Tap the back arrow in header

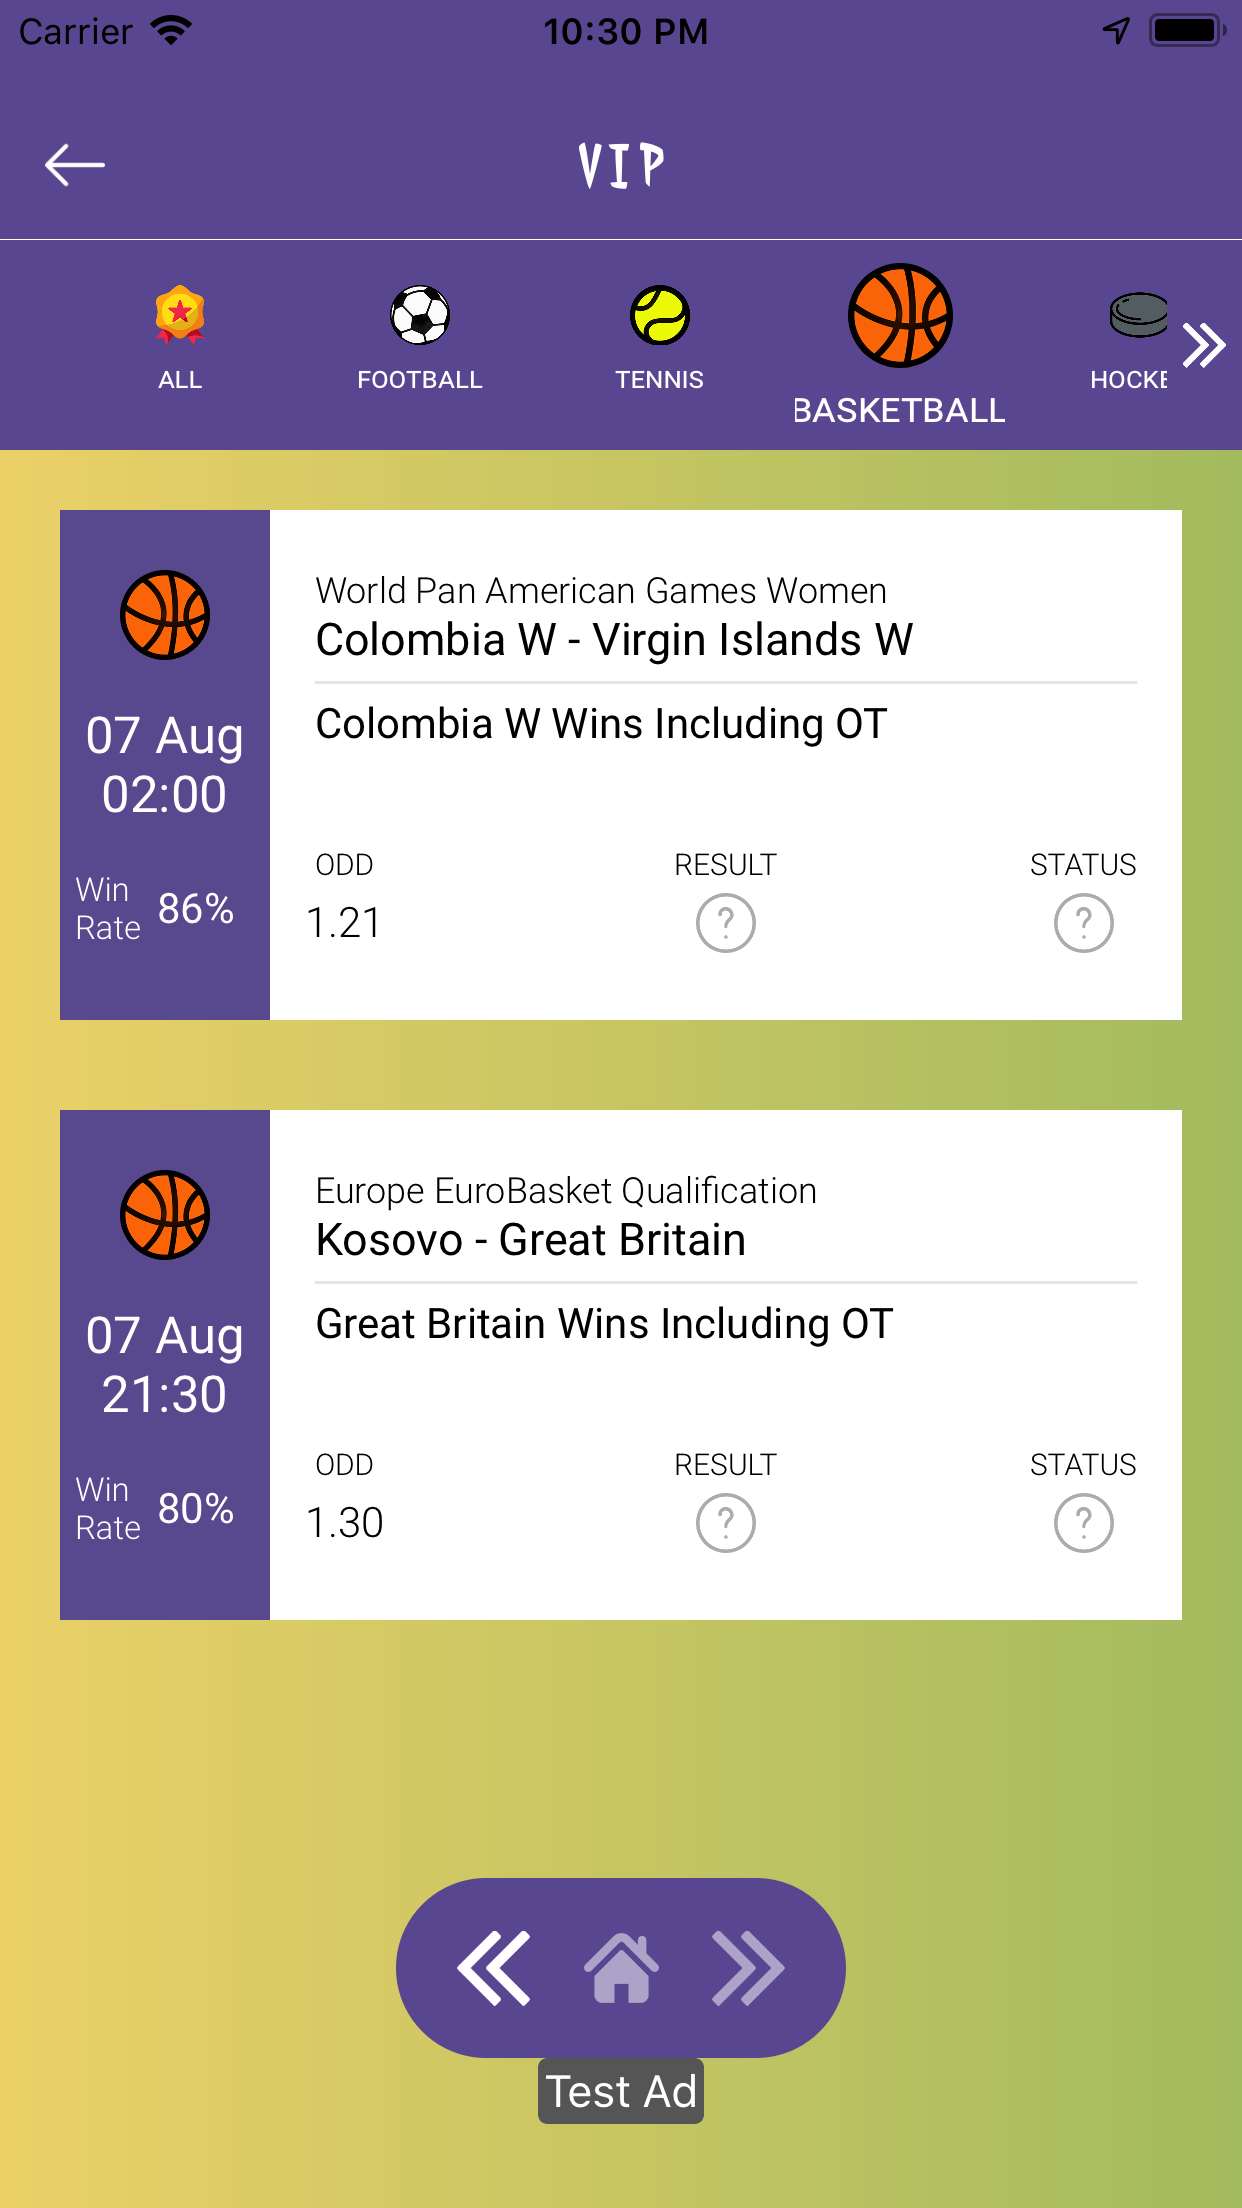[x=75, y=165]
